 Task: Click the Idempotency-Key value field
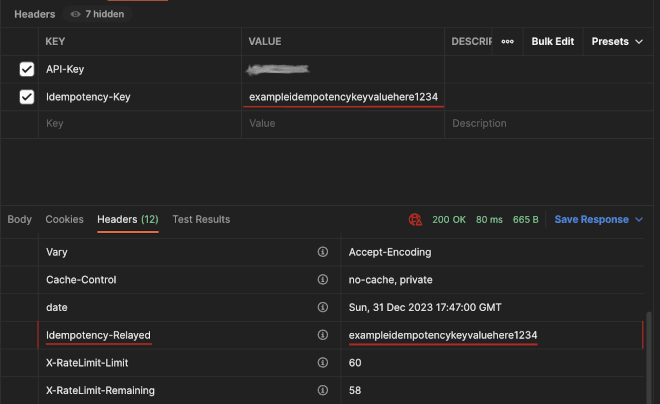pos(343,97)
